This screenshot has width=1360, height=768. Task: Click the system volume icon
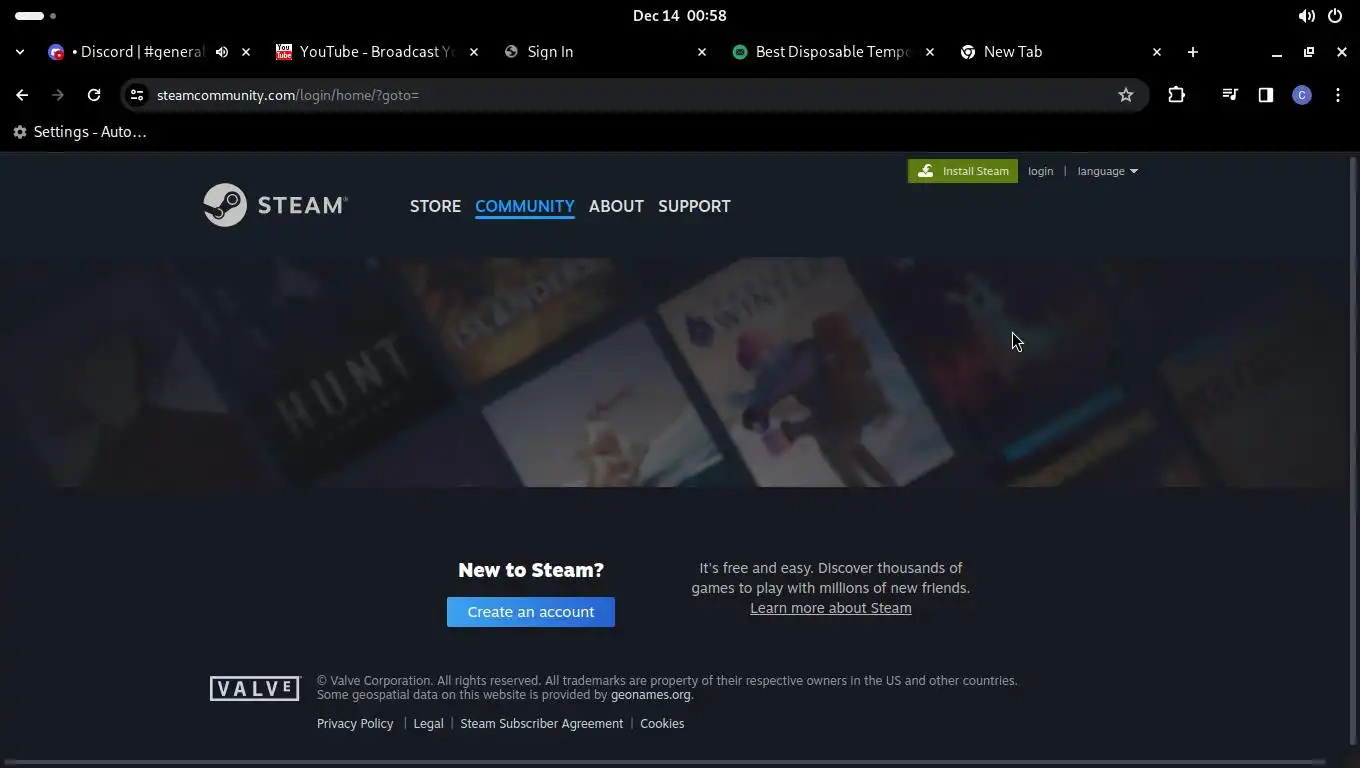click(1306, 16)
